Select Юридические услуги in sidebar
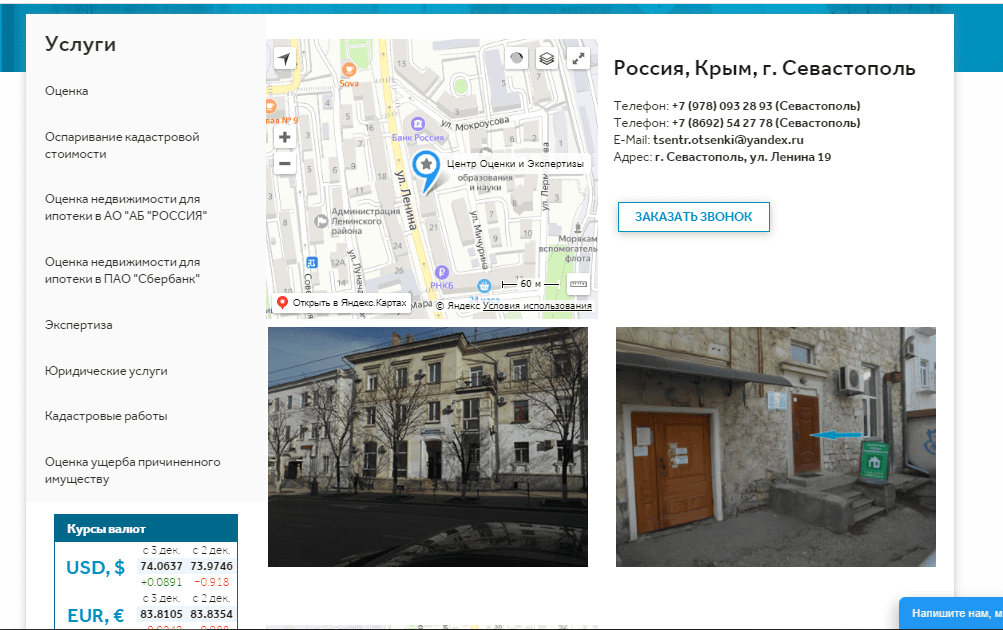1003x630 pixels. coord(106,371)
